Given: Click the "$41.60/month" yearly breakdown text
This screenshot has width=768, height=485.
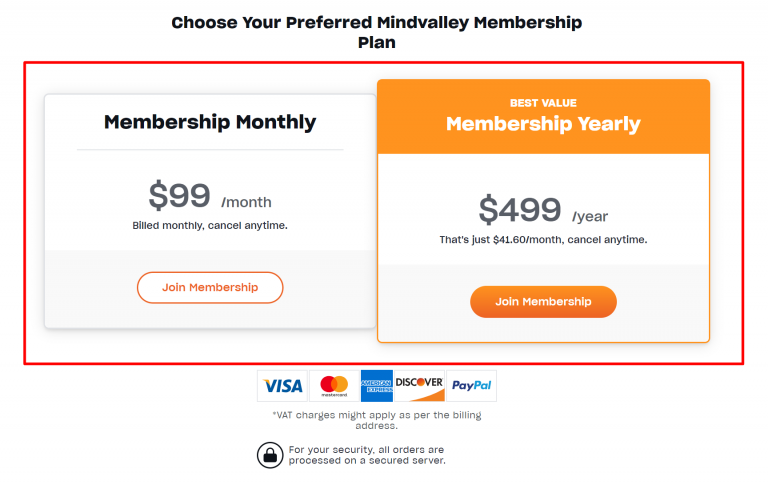Looking at the screenshot, I should (543, 240).
